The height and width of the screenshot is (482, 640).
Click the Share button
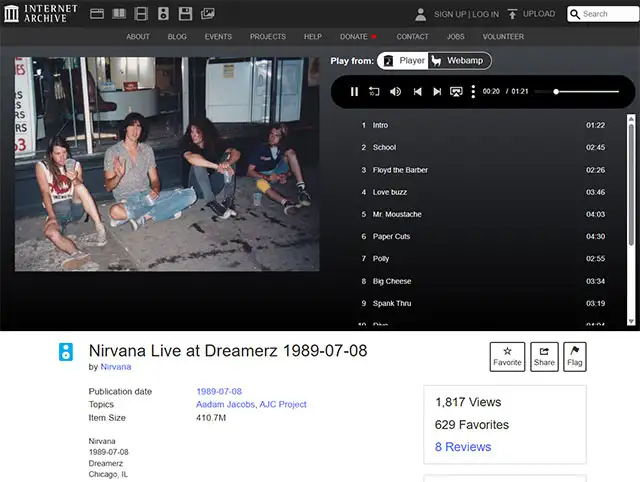click(544, 357)
